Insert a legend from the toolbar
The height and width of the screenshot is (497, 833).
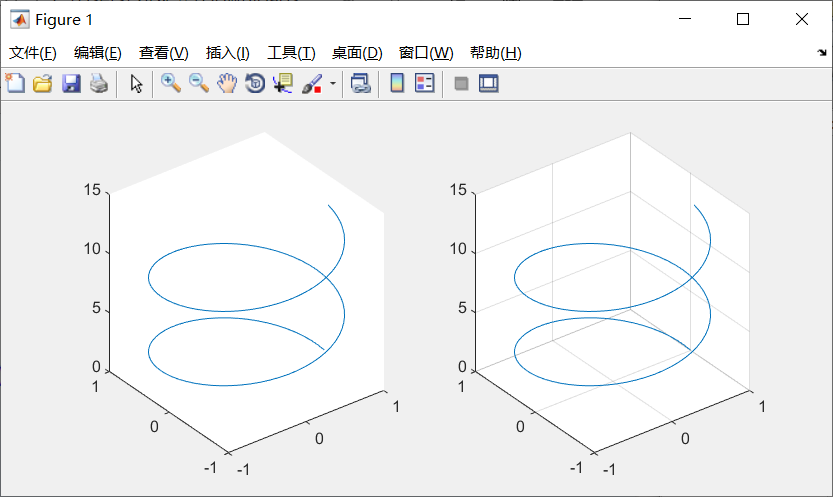(424, 83)
